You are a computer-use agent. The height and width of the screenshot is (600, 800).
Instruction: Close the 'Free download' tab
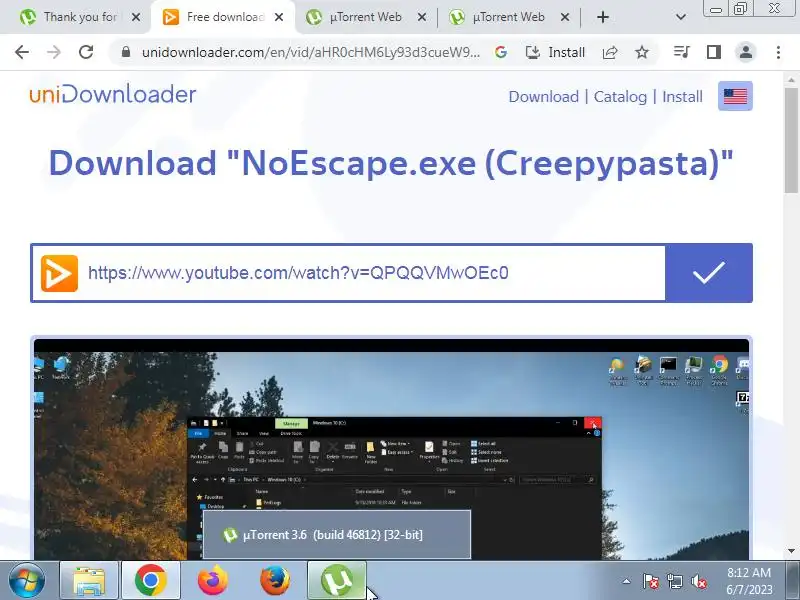(x=279, y=17)
